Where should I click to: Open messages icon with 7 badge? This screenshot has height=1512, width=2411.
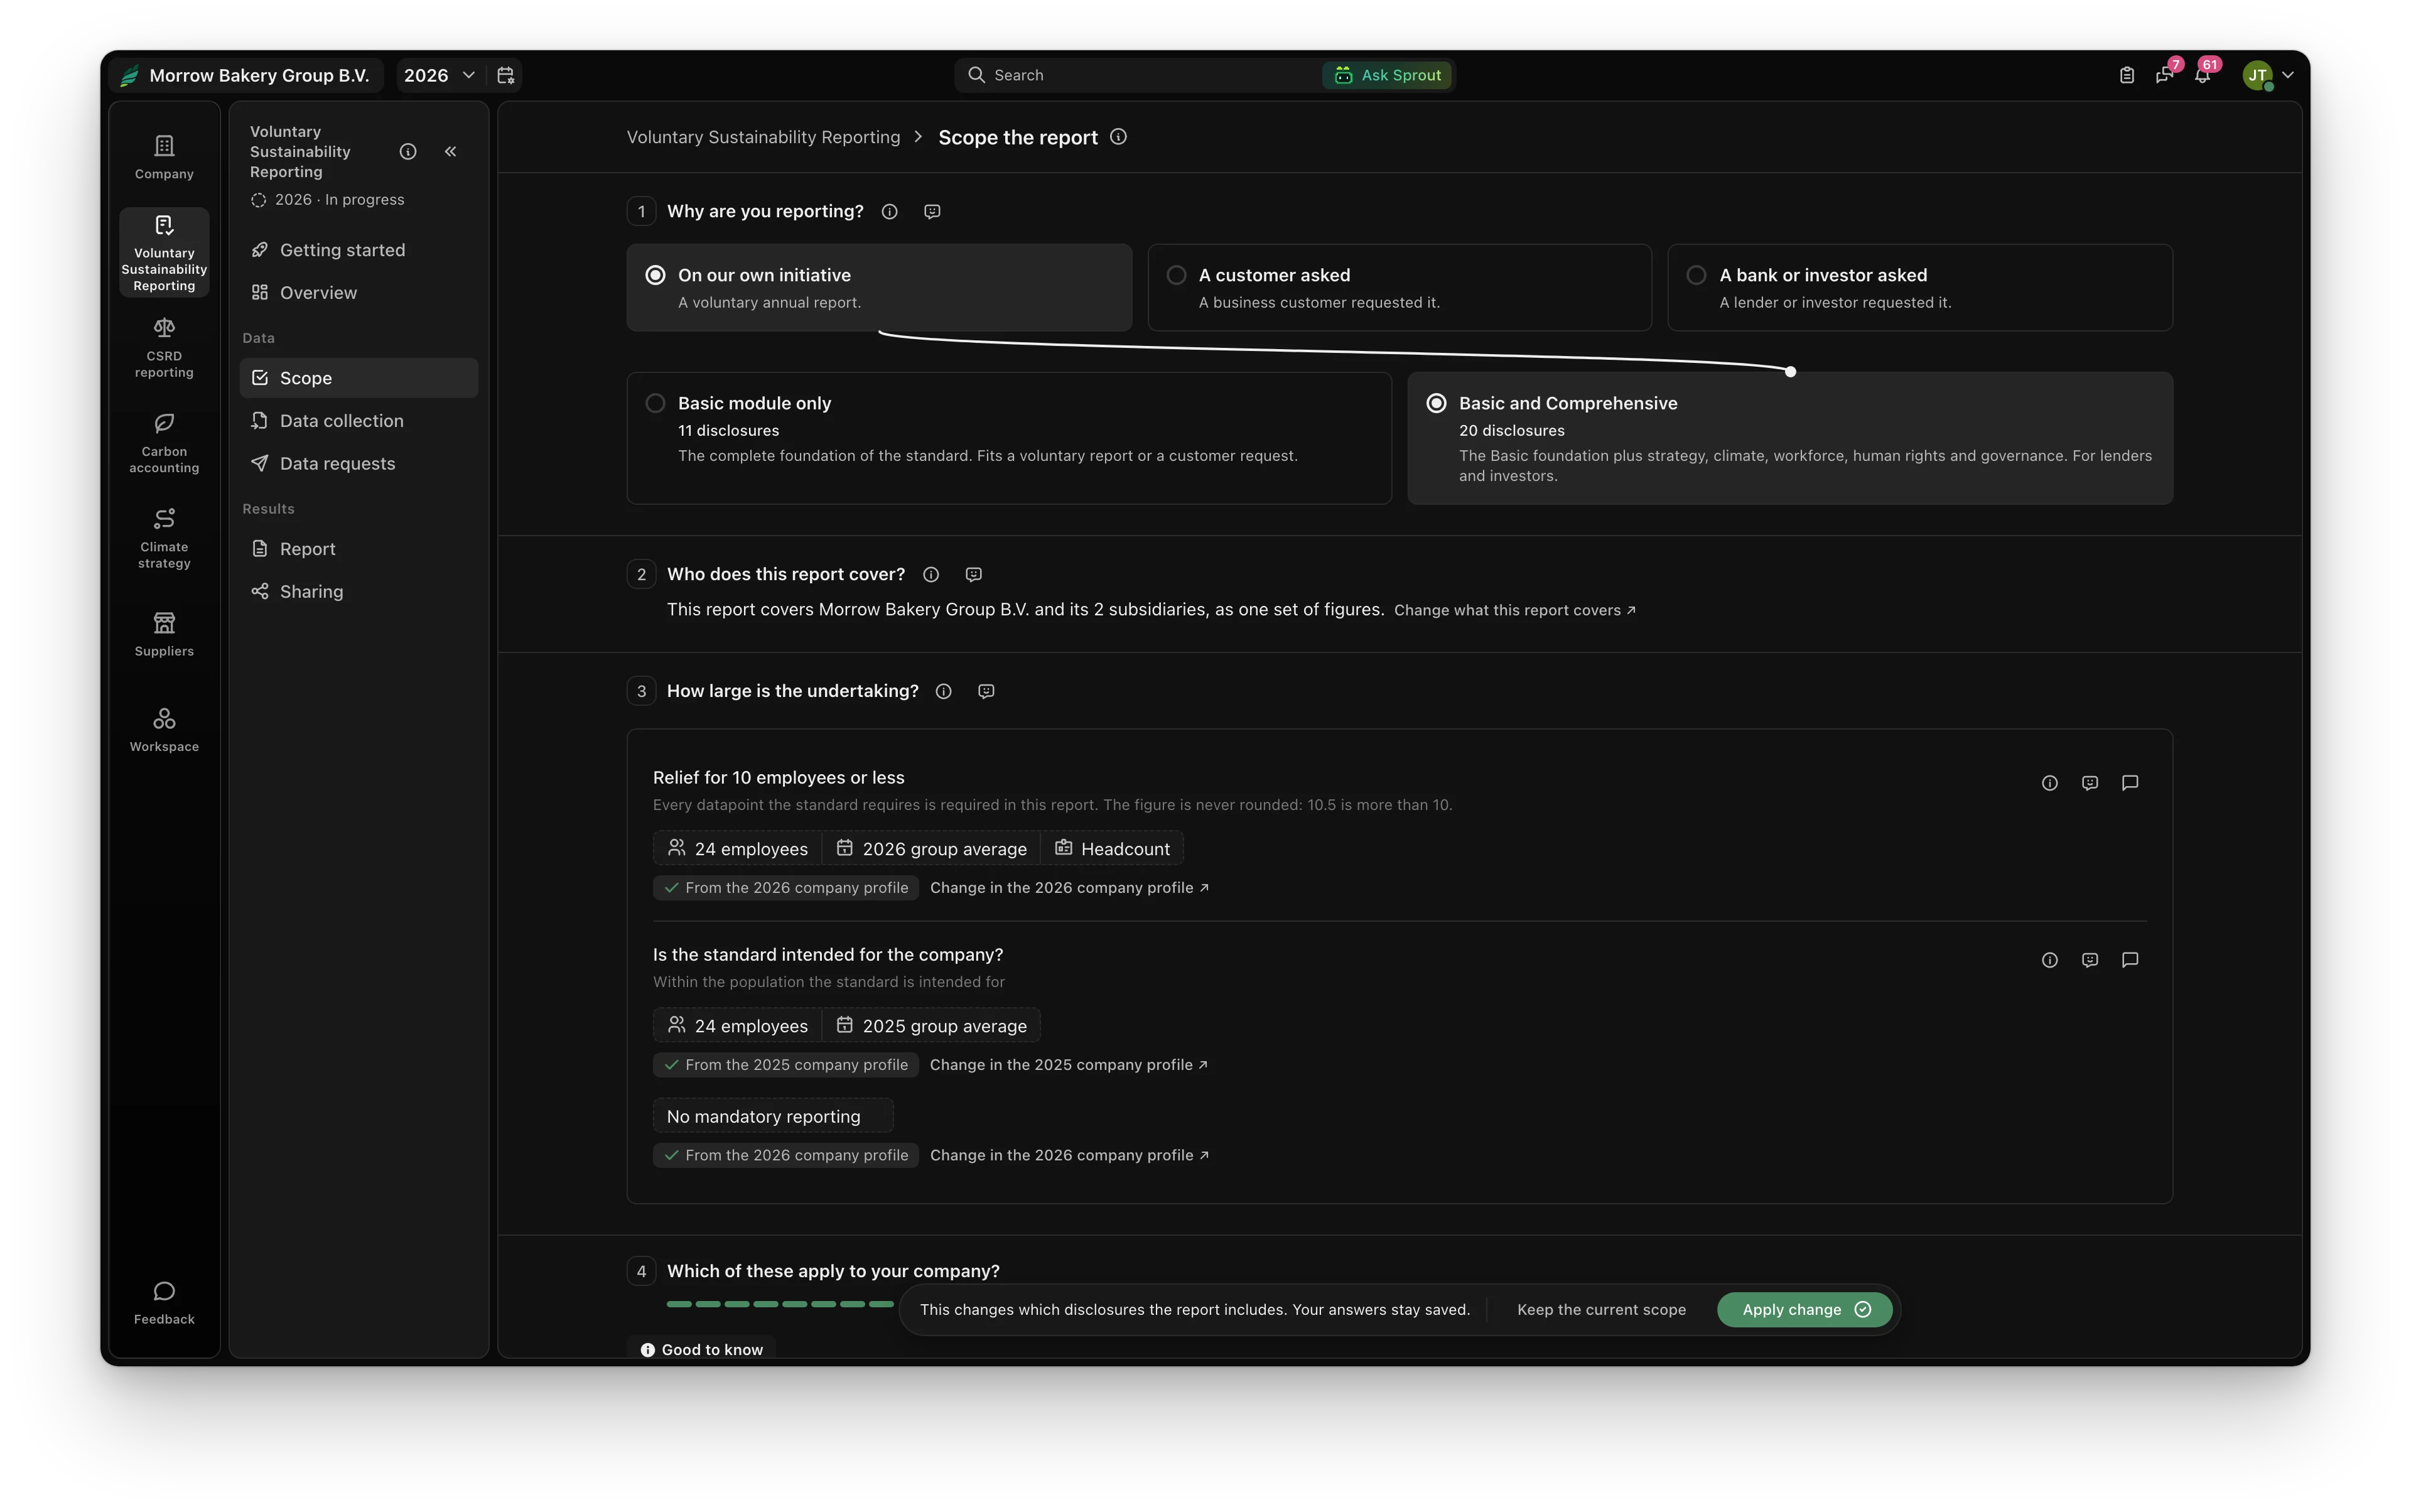(2164, 75)
